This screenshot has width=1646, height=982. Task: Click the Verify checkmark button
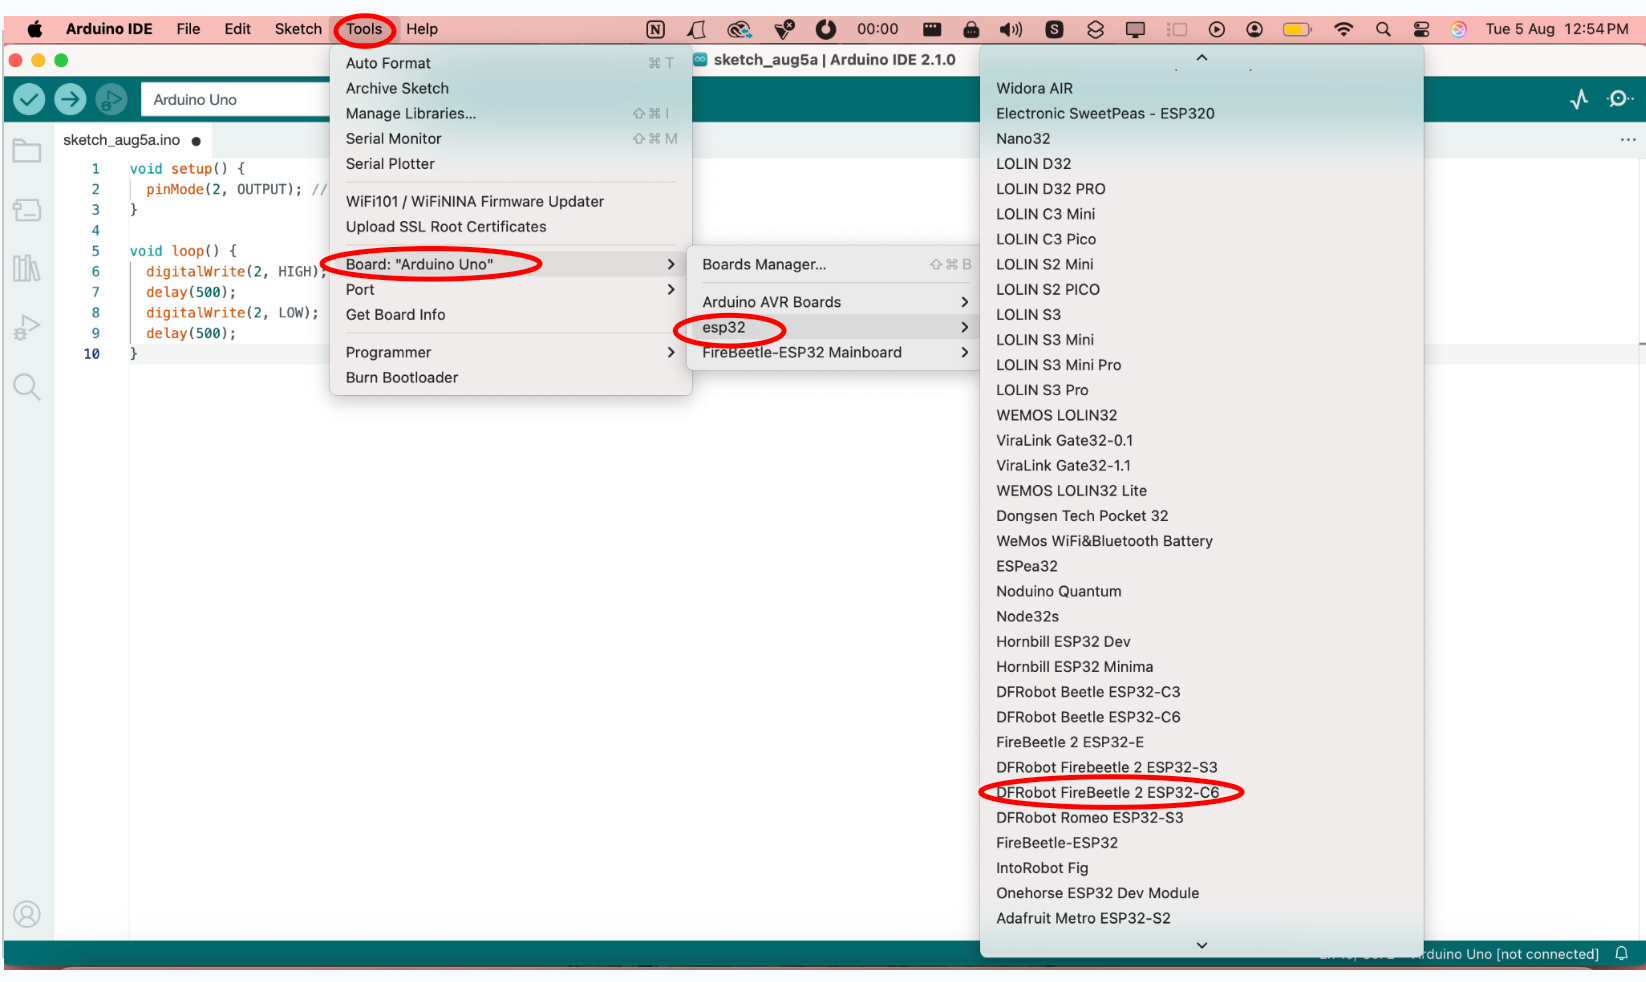29,99
